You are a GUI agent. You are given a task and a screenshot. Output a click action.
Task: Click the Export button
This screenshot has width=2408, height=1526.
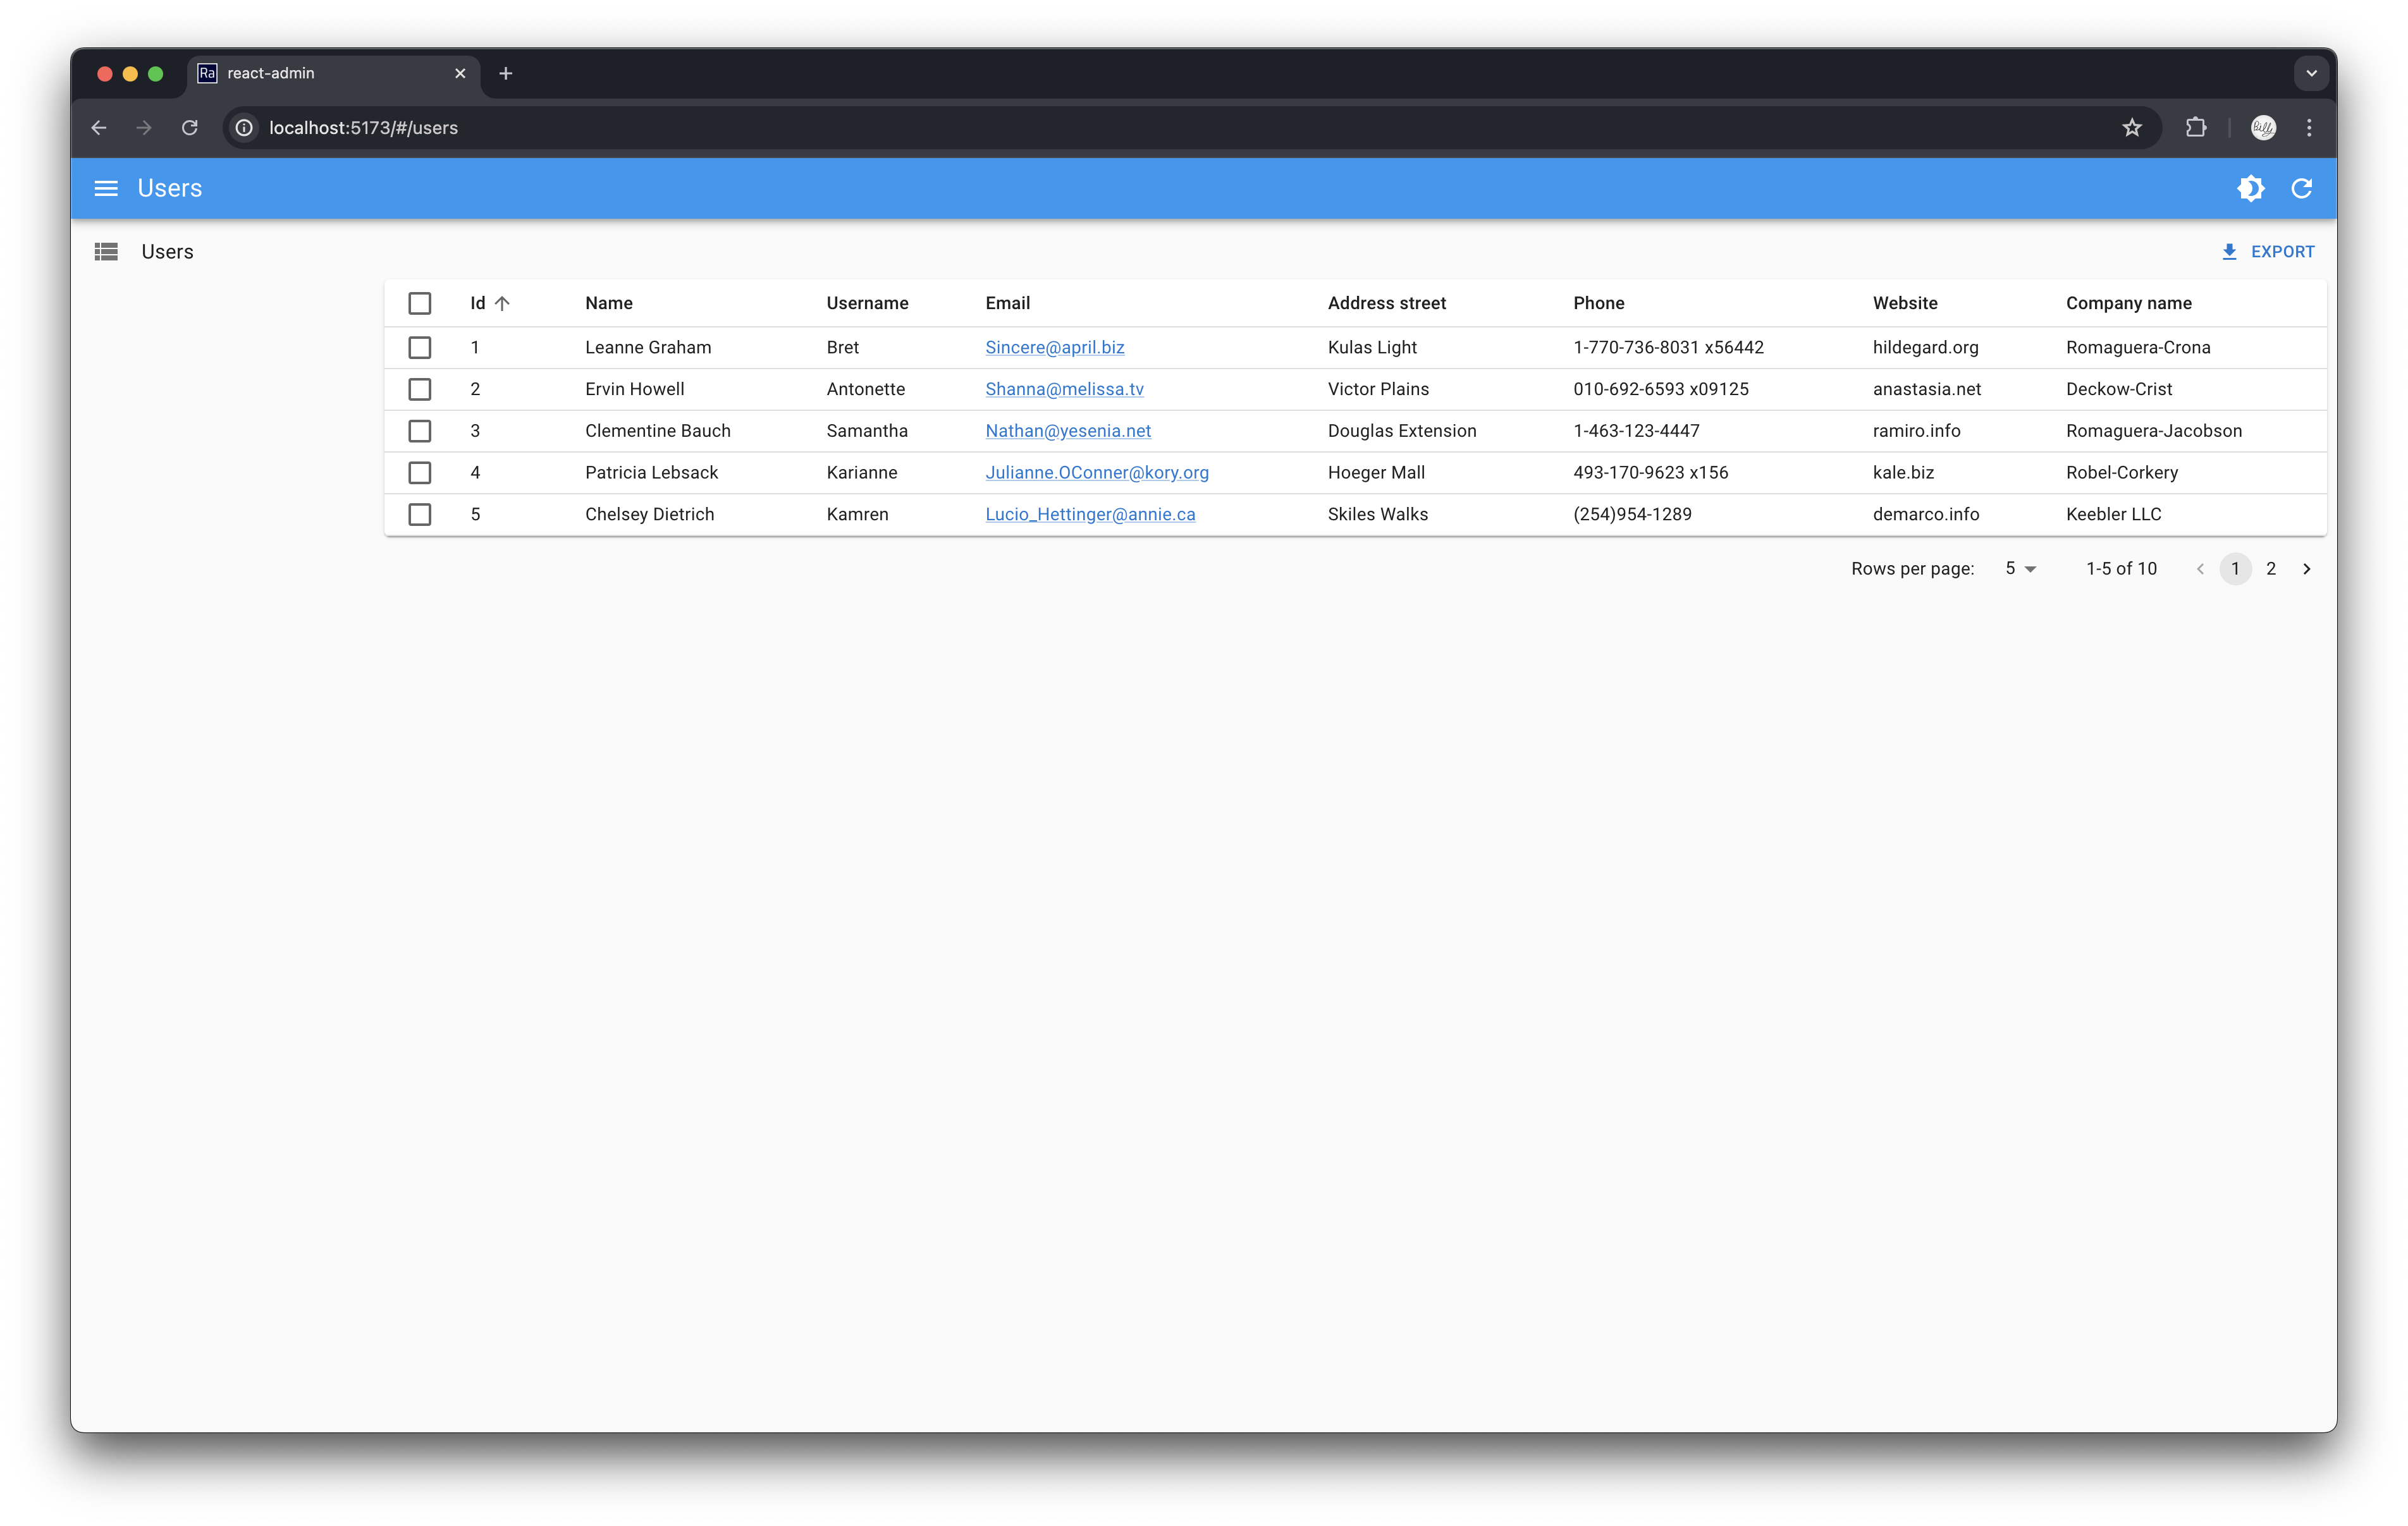pyautogui.click(x=2267, y=252)
